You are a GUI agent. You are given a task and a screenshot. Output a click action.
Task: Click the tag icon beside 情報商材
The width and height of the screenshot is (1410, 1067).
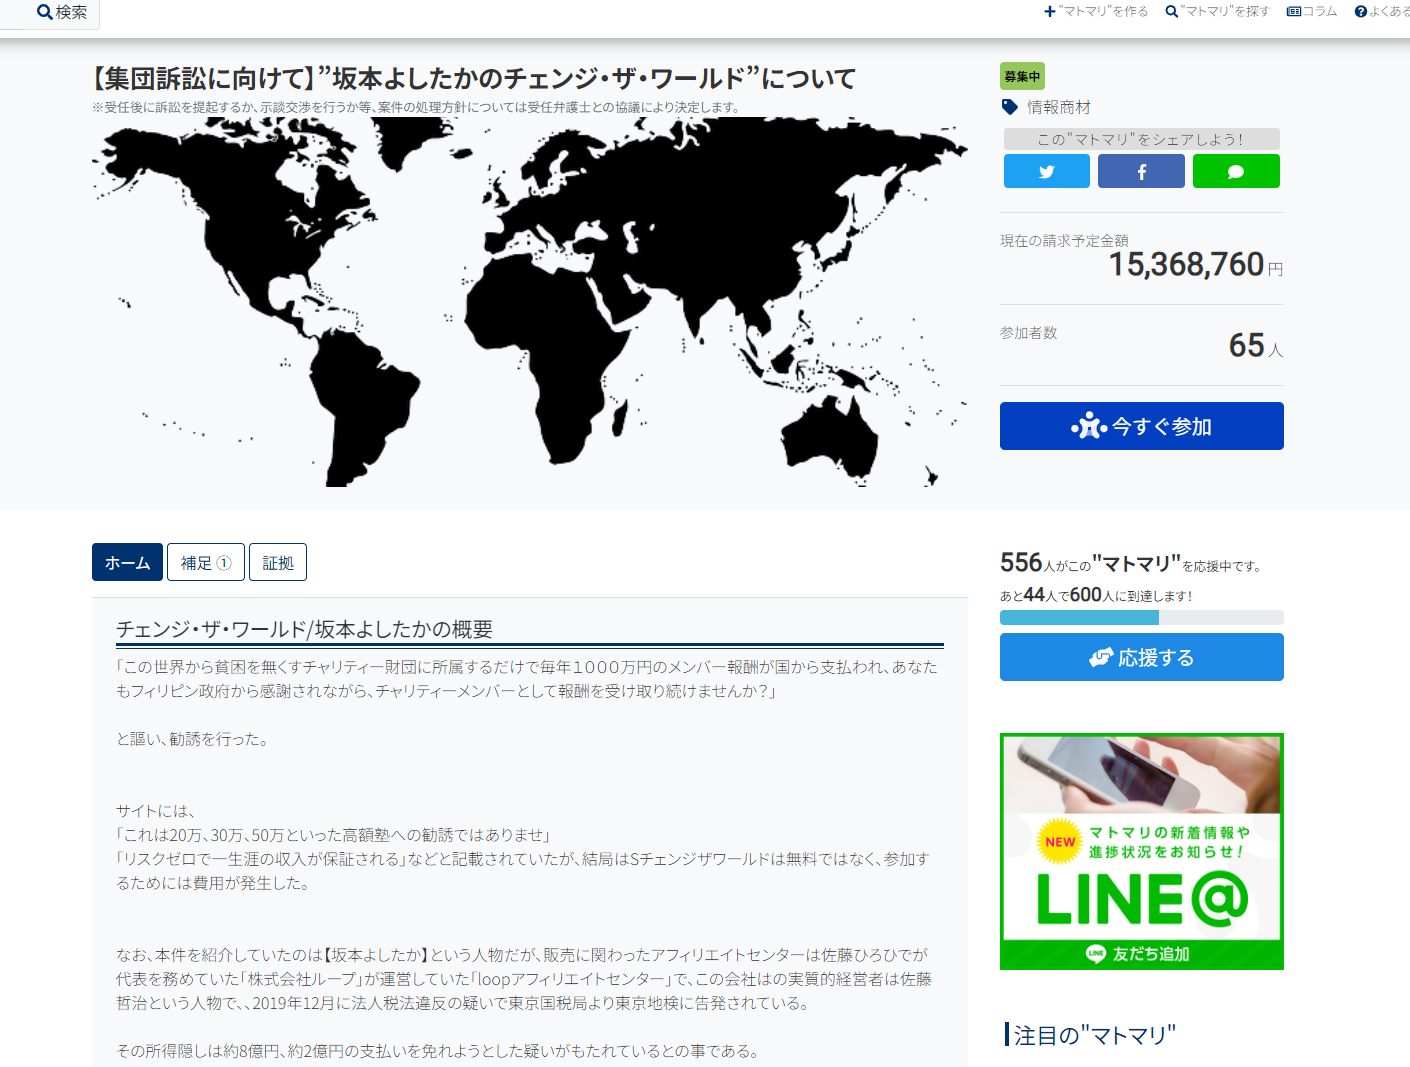[x=1009, y=107]
